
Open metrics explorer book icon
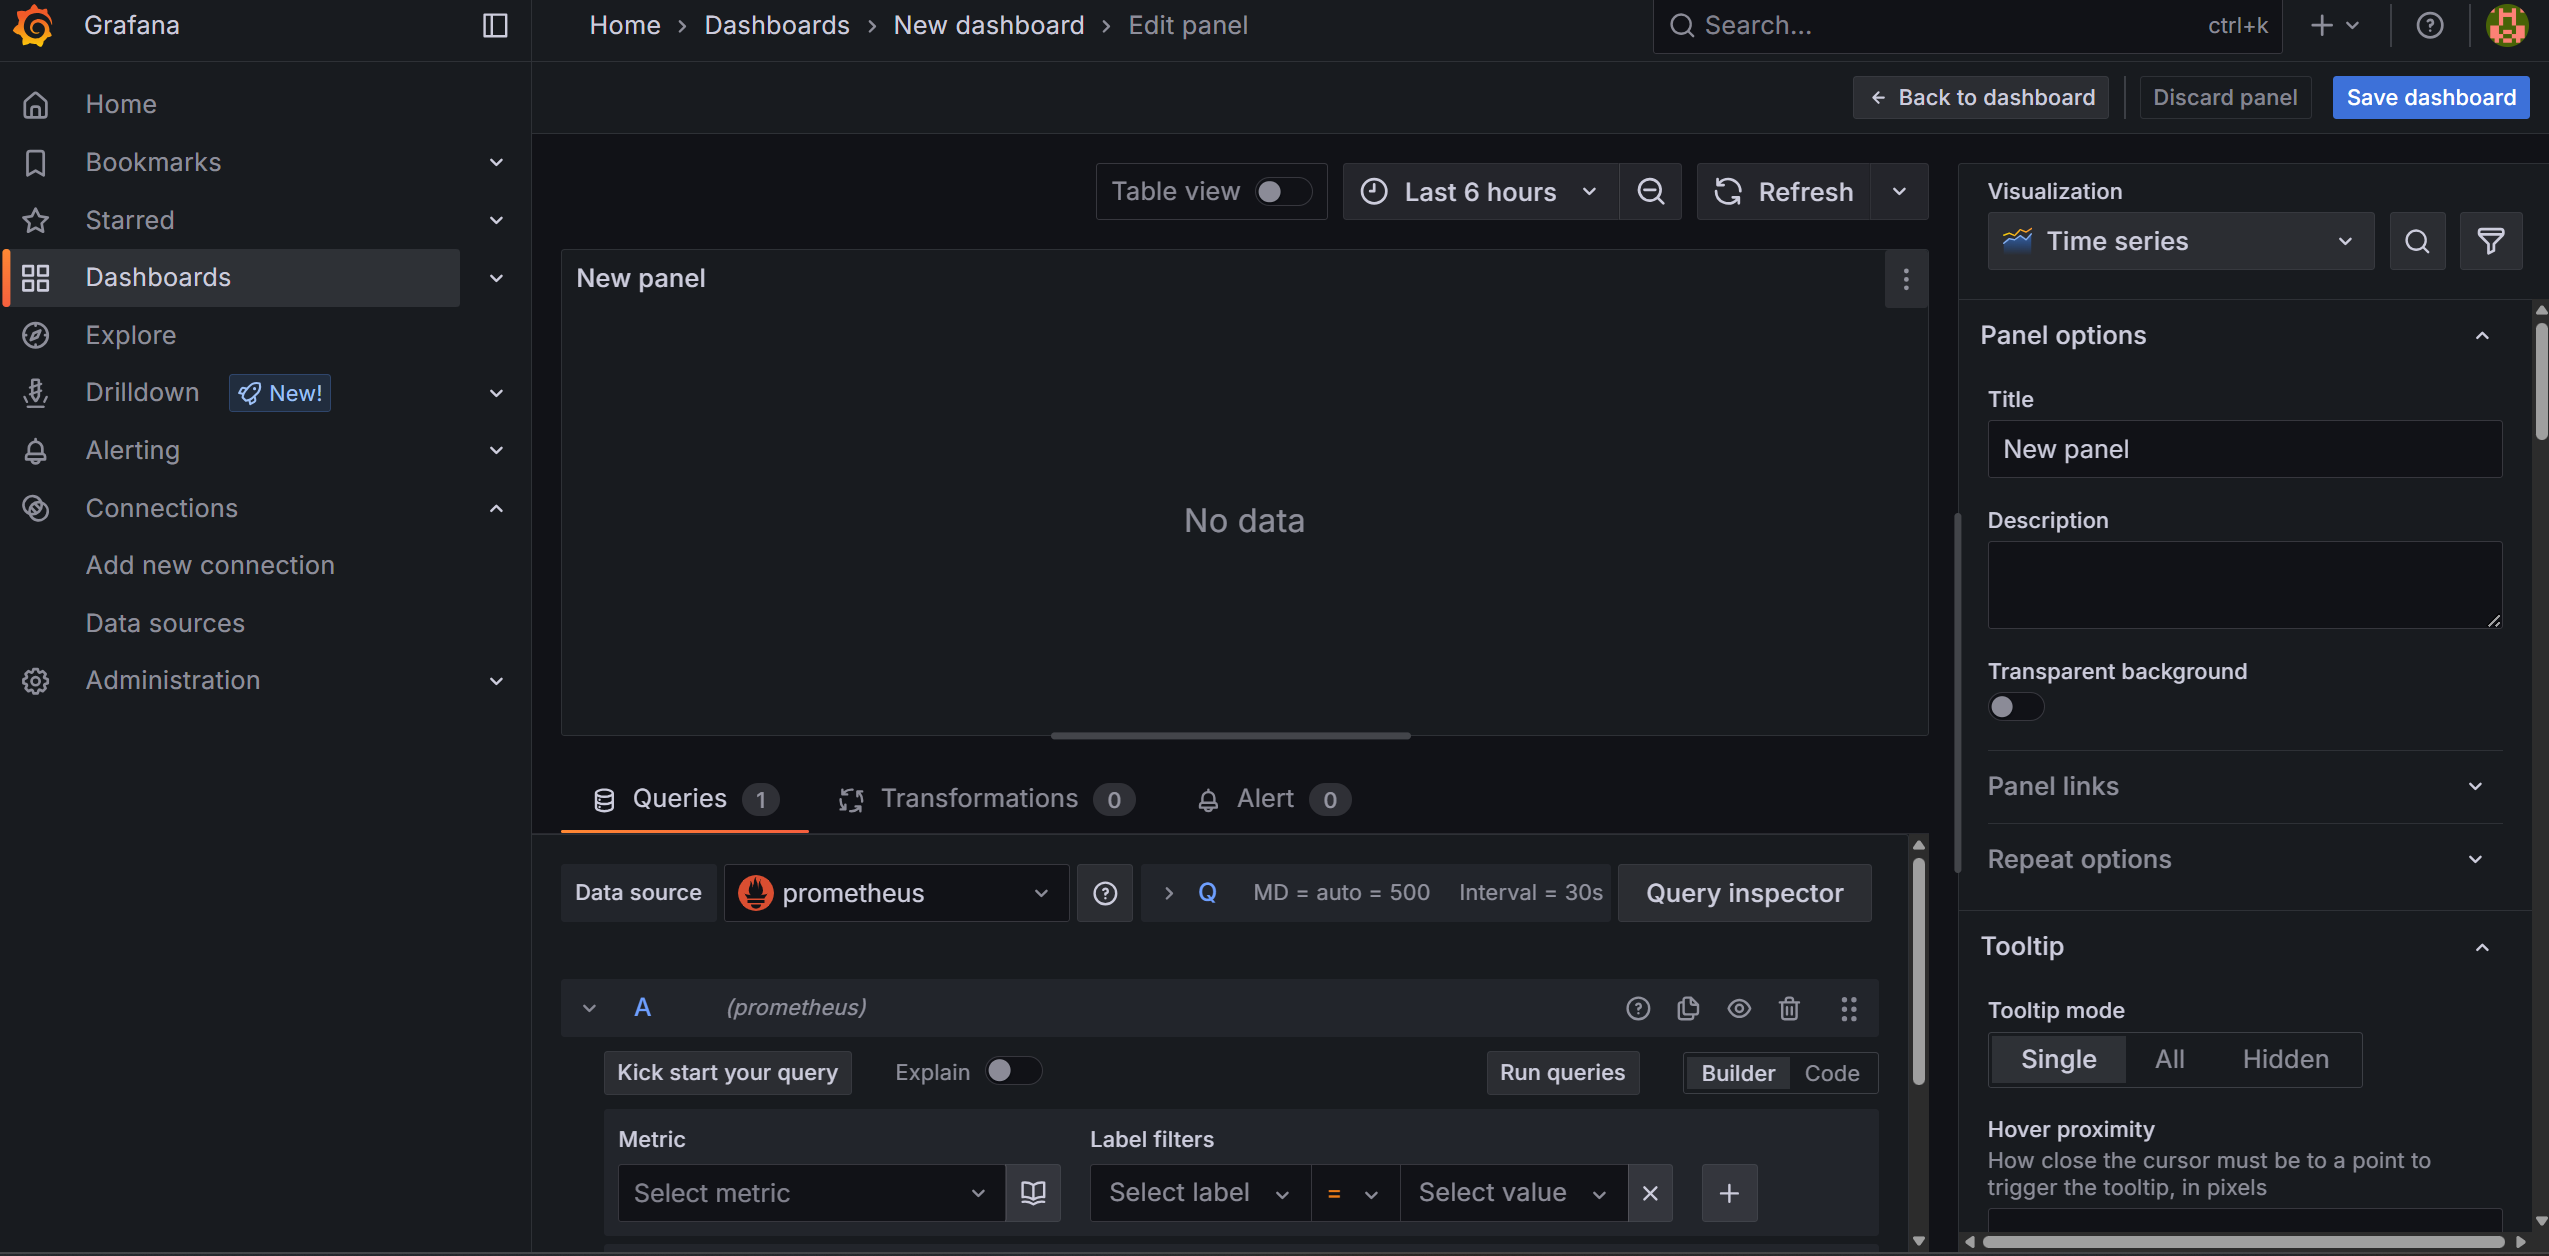(x=1033, y=1192)
